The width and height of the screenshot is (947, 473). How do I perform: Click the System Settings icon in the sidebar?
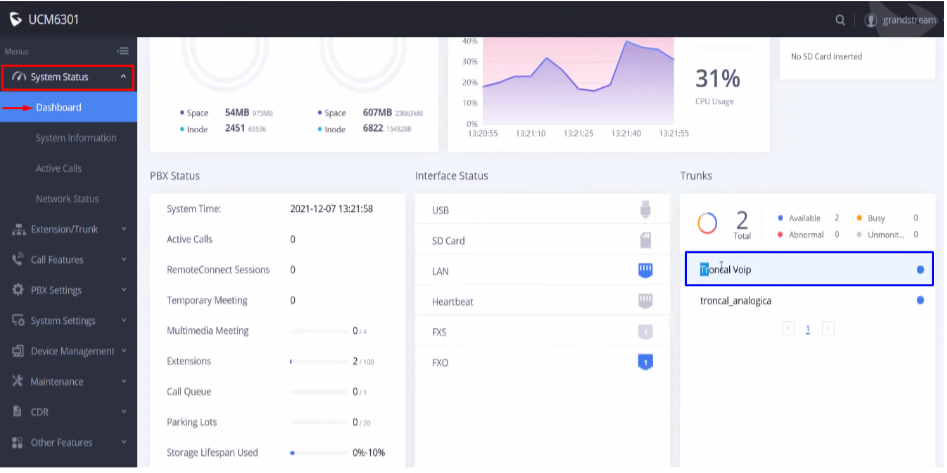pyautogui.click(x=18, y=320)
